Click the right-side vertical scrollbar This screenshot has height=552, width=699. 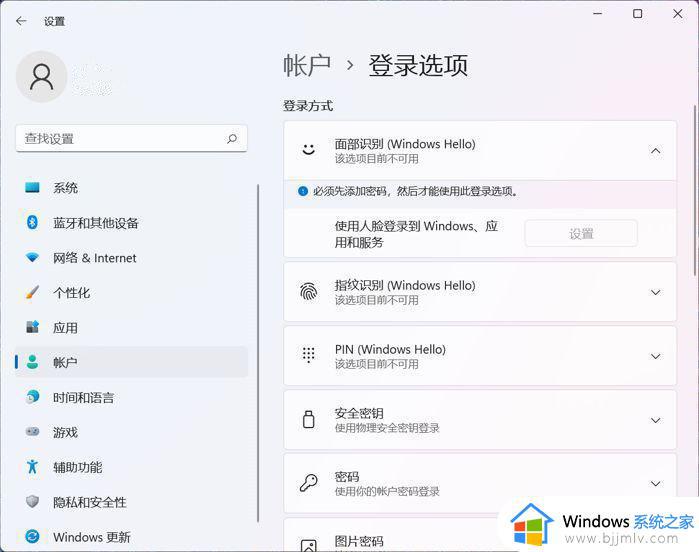(695, 191)
